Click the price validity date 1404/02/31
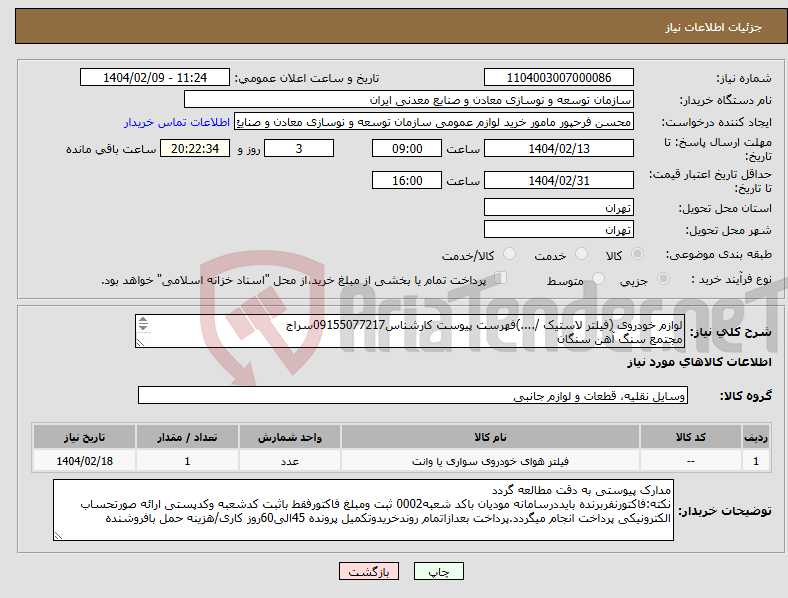788x598 pixels. (x=558, y=180)
